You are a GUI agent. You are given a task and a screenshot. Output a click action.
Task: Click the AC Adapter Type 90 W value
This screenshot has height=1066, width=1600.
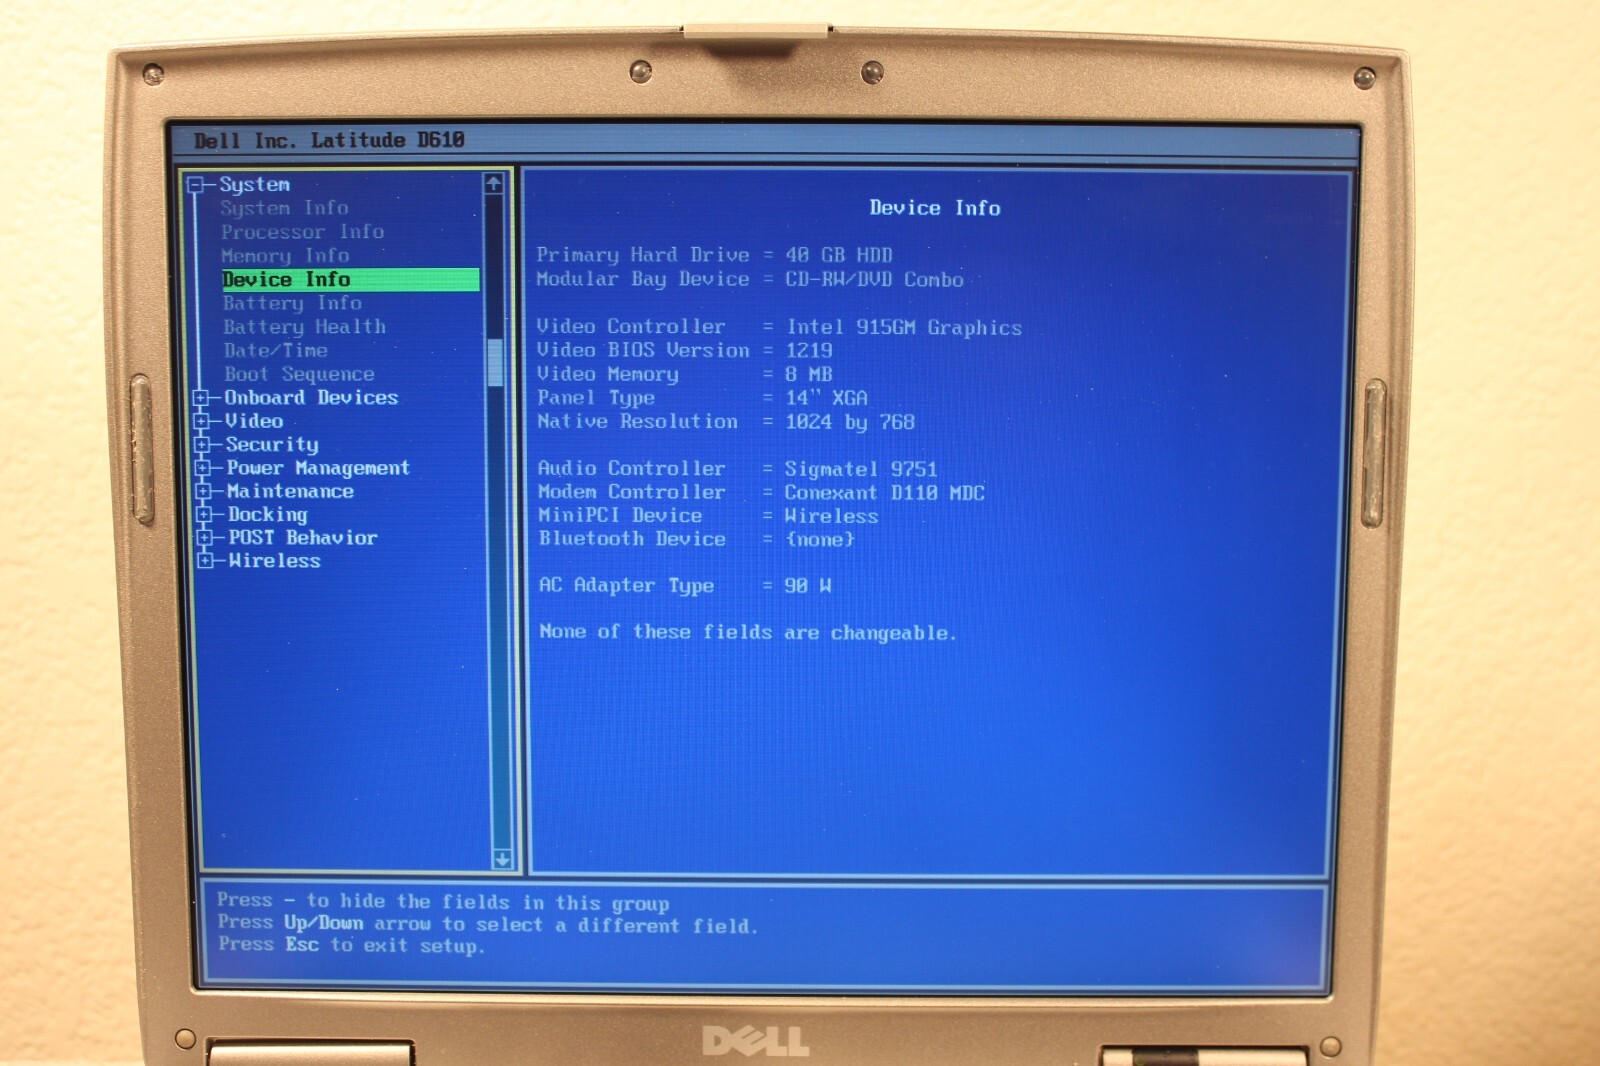pyautogui.click(x=808, y=586)
